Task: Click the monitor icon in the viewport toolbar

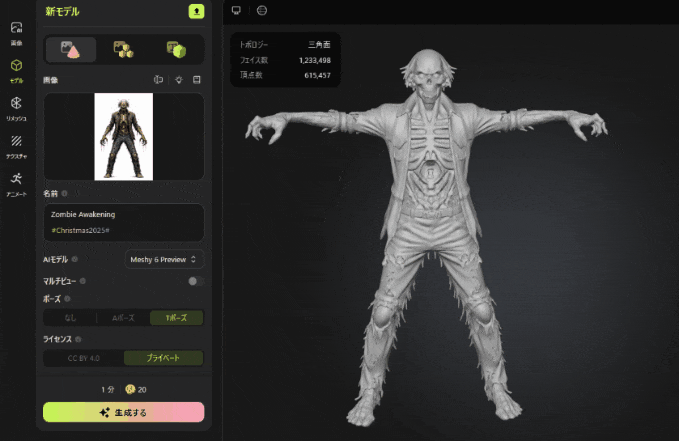Action: pos(236,11)
